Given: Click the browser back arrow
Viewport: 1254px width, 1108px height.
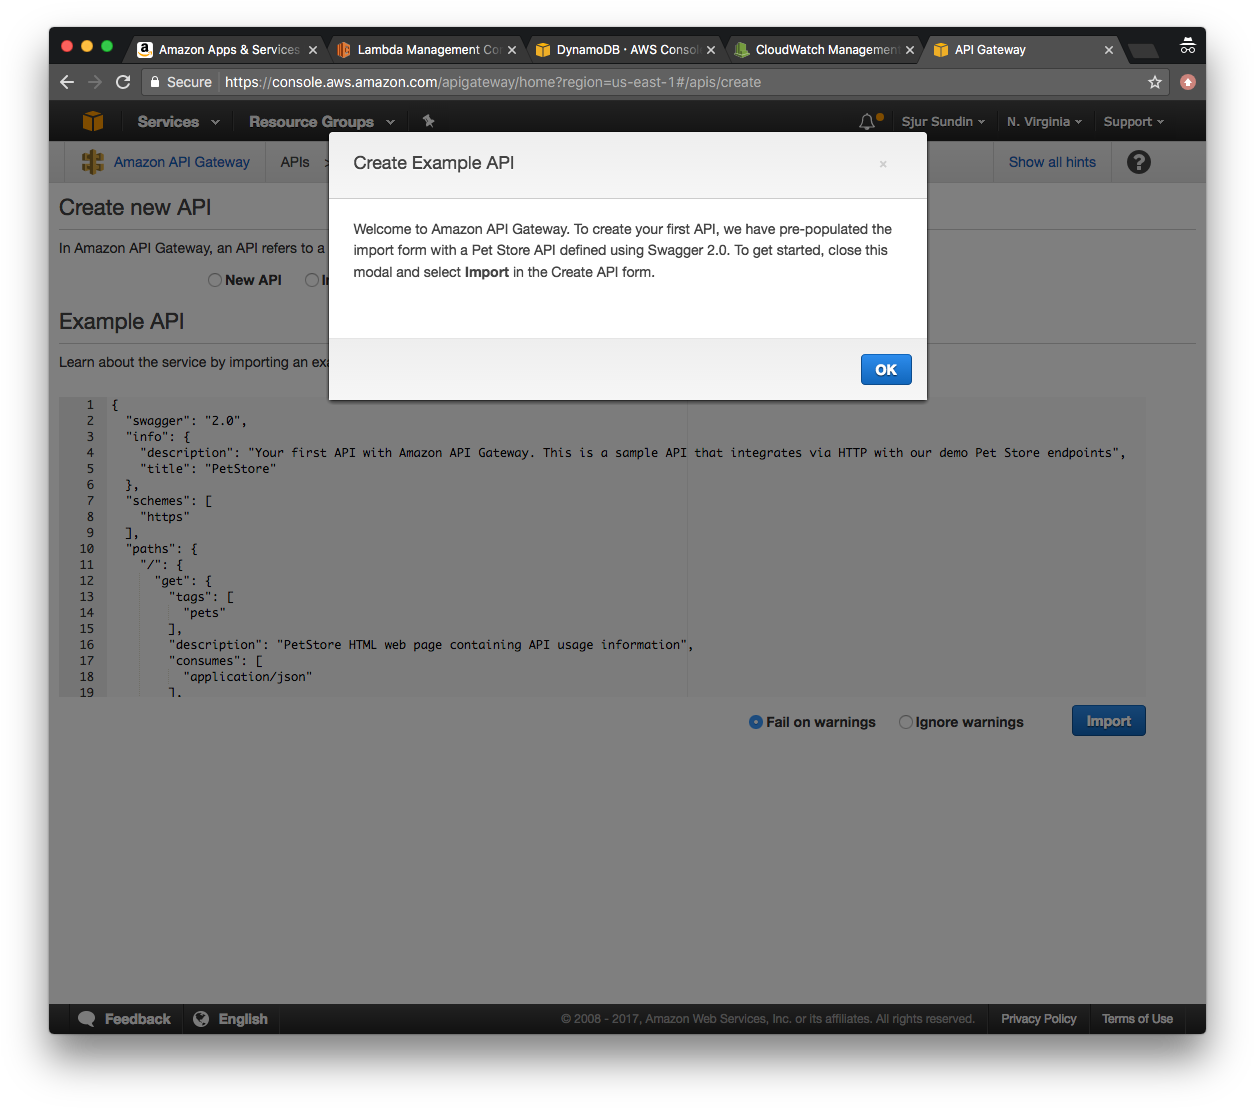Looking at the screenshot, I should [66, 82].
